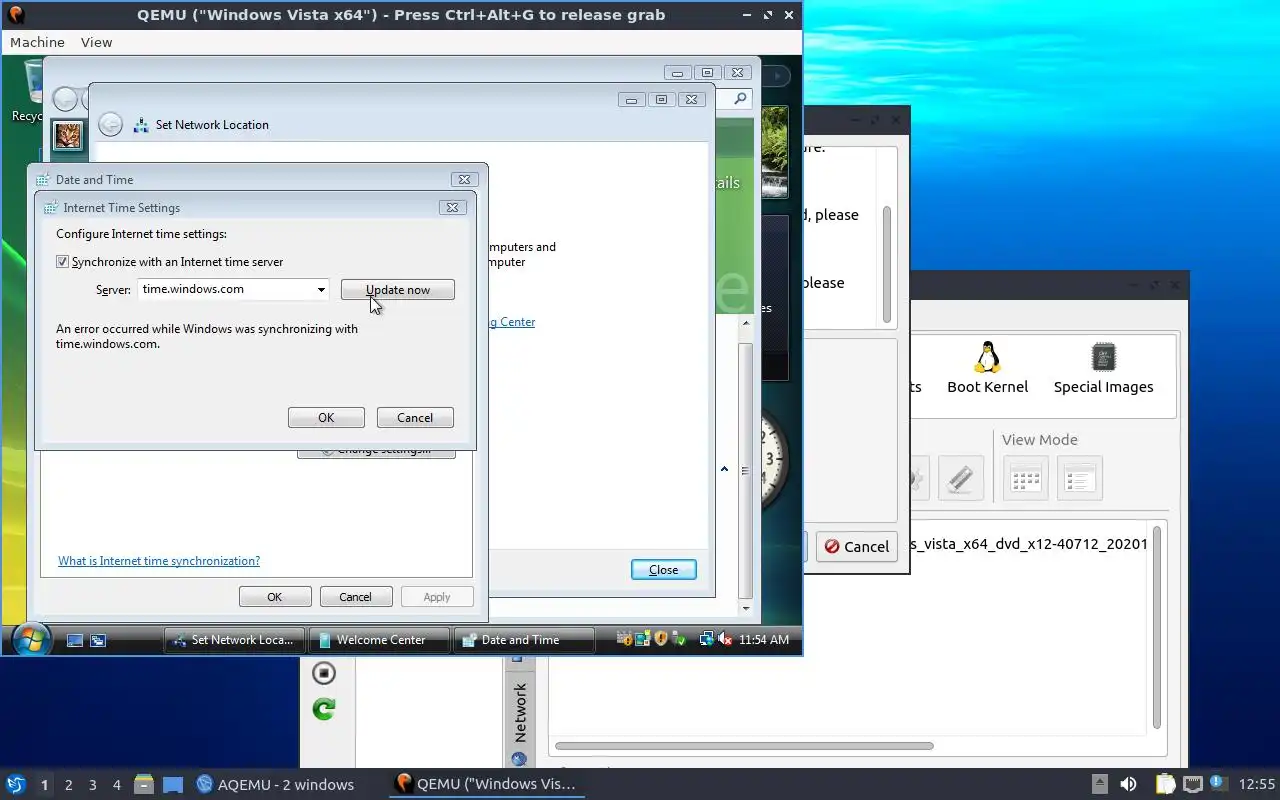Click OK in Date and Time dialog

(275, 597)
